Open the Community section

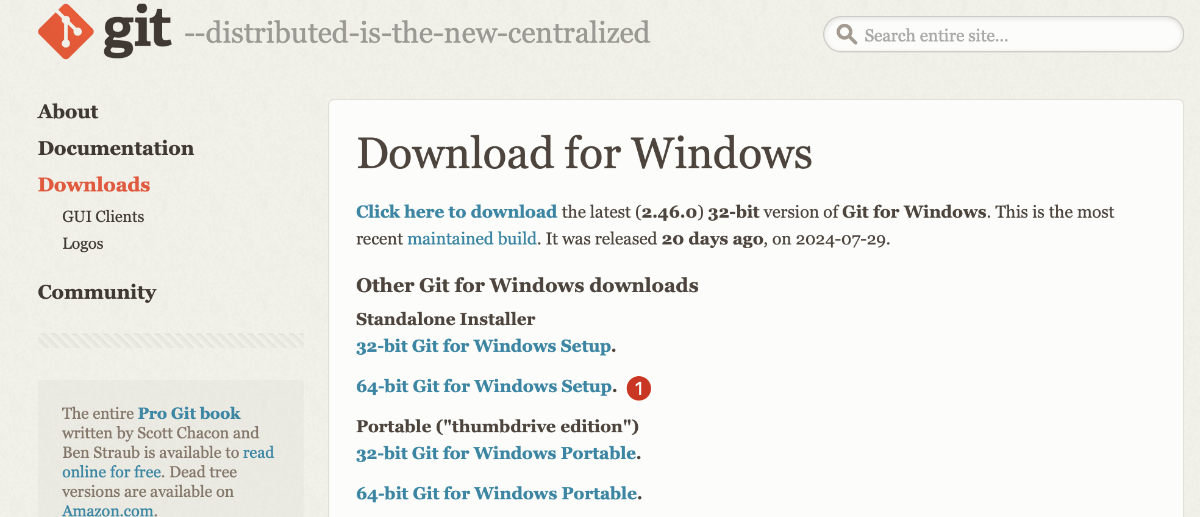97,292
